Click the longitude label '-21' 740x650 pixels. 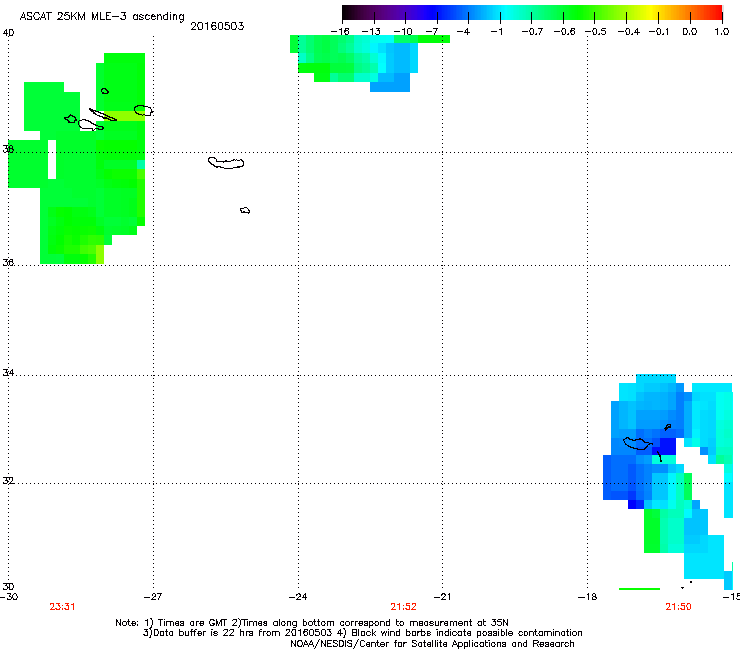(x=442, y=597)
